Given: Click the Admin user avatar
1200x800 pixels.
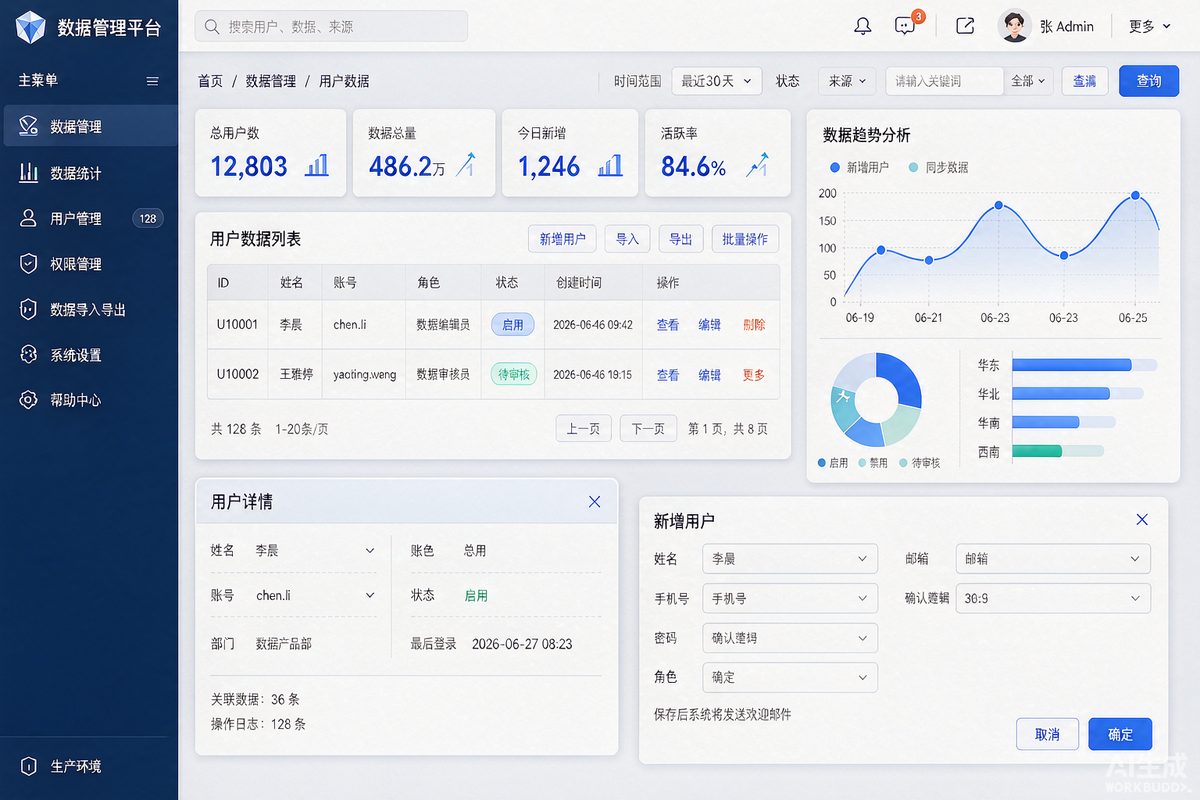Looking at the screenshot, I should click(1014, 26).
